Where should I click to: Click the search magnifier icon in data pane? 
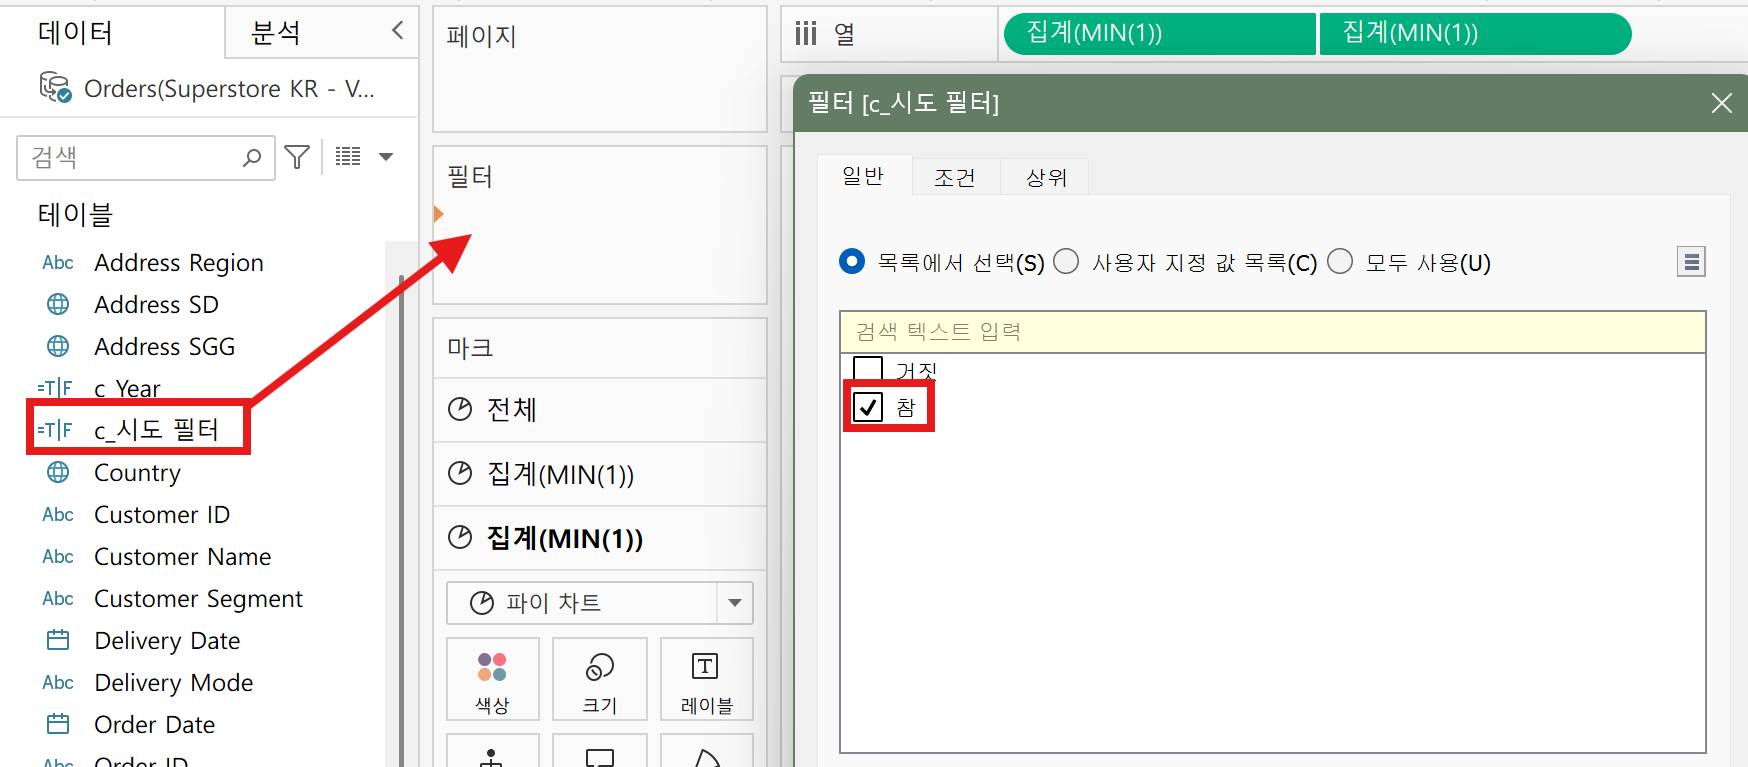click(x=252, y=157)
